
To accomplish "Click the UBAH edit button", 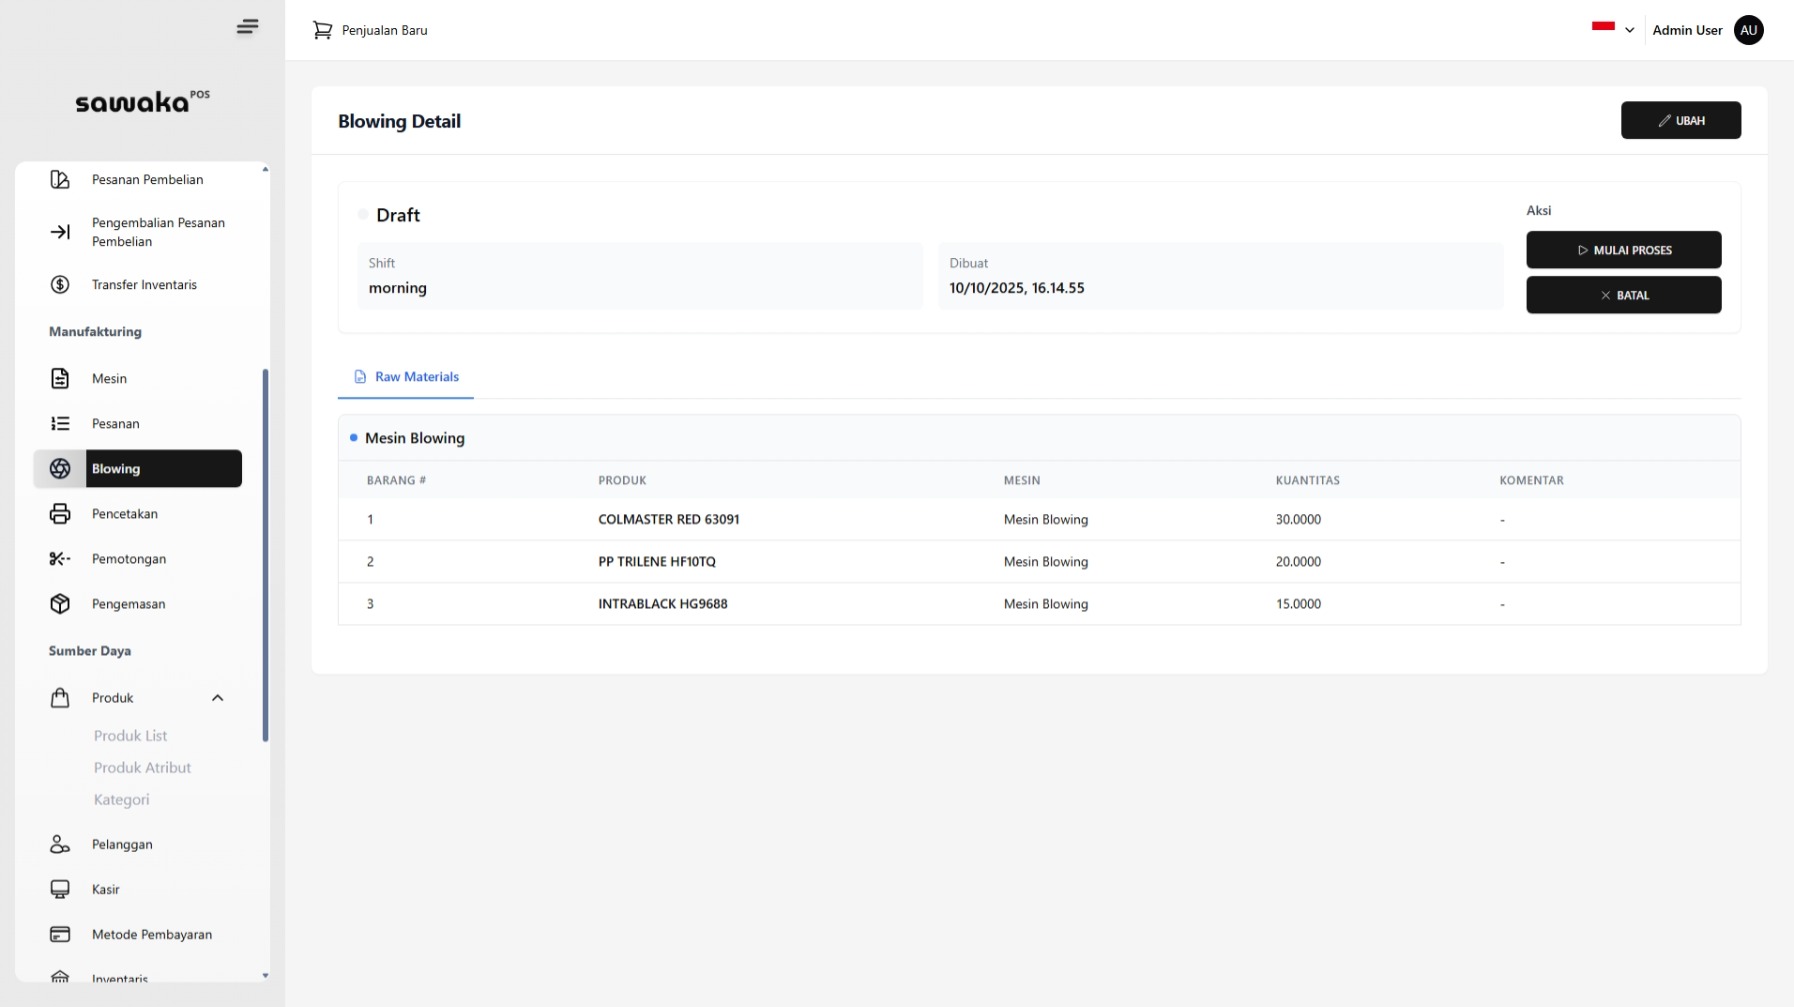I will 1680,120.
